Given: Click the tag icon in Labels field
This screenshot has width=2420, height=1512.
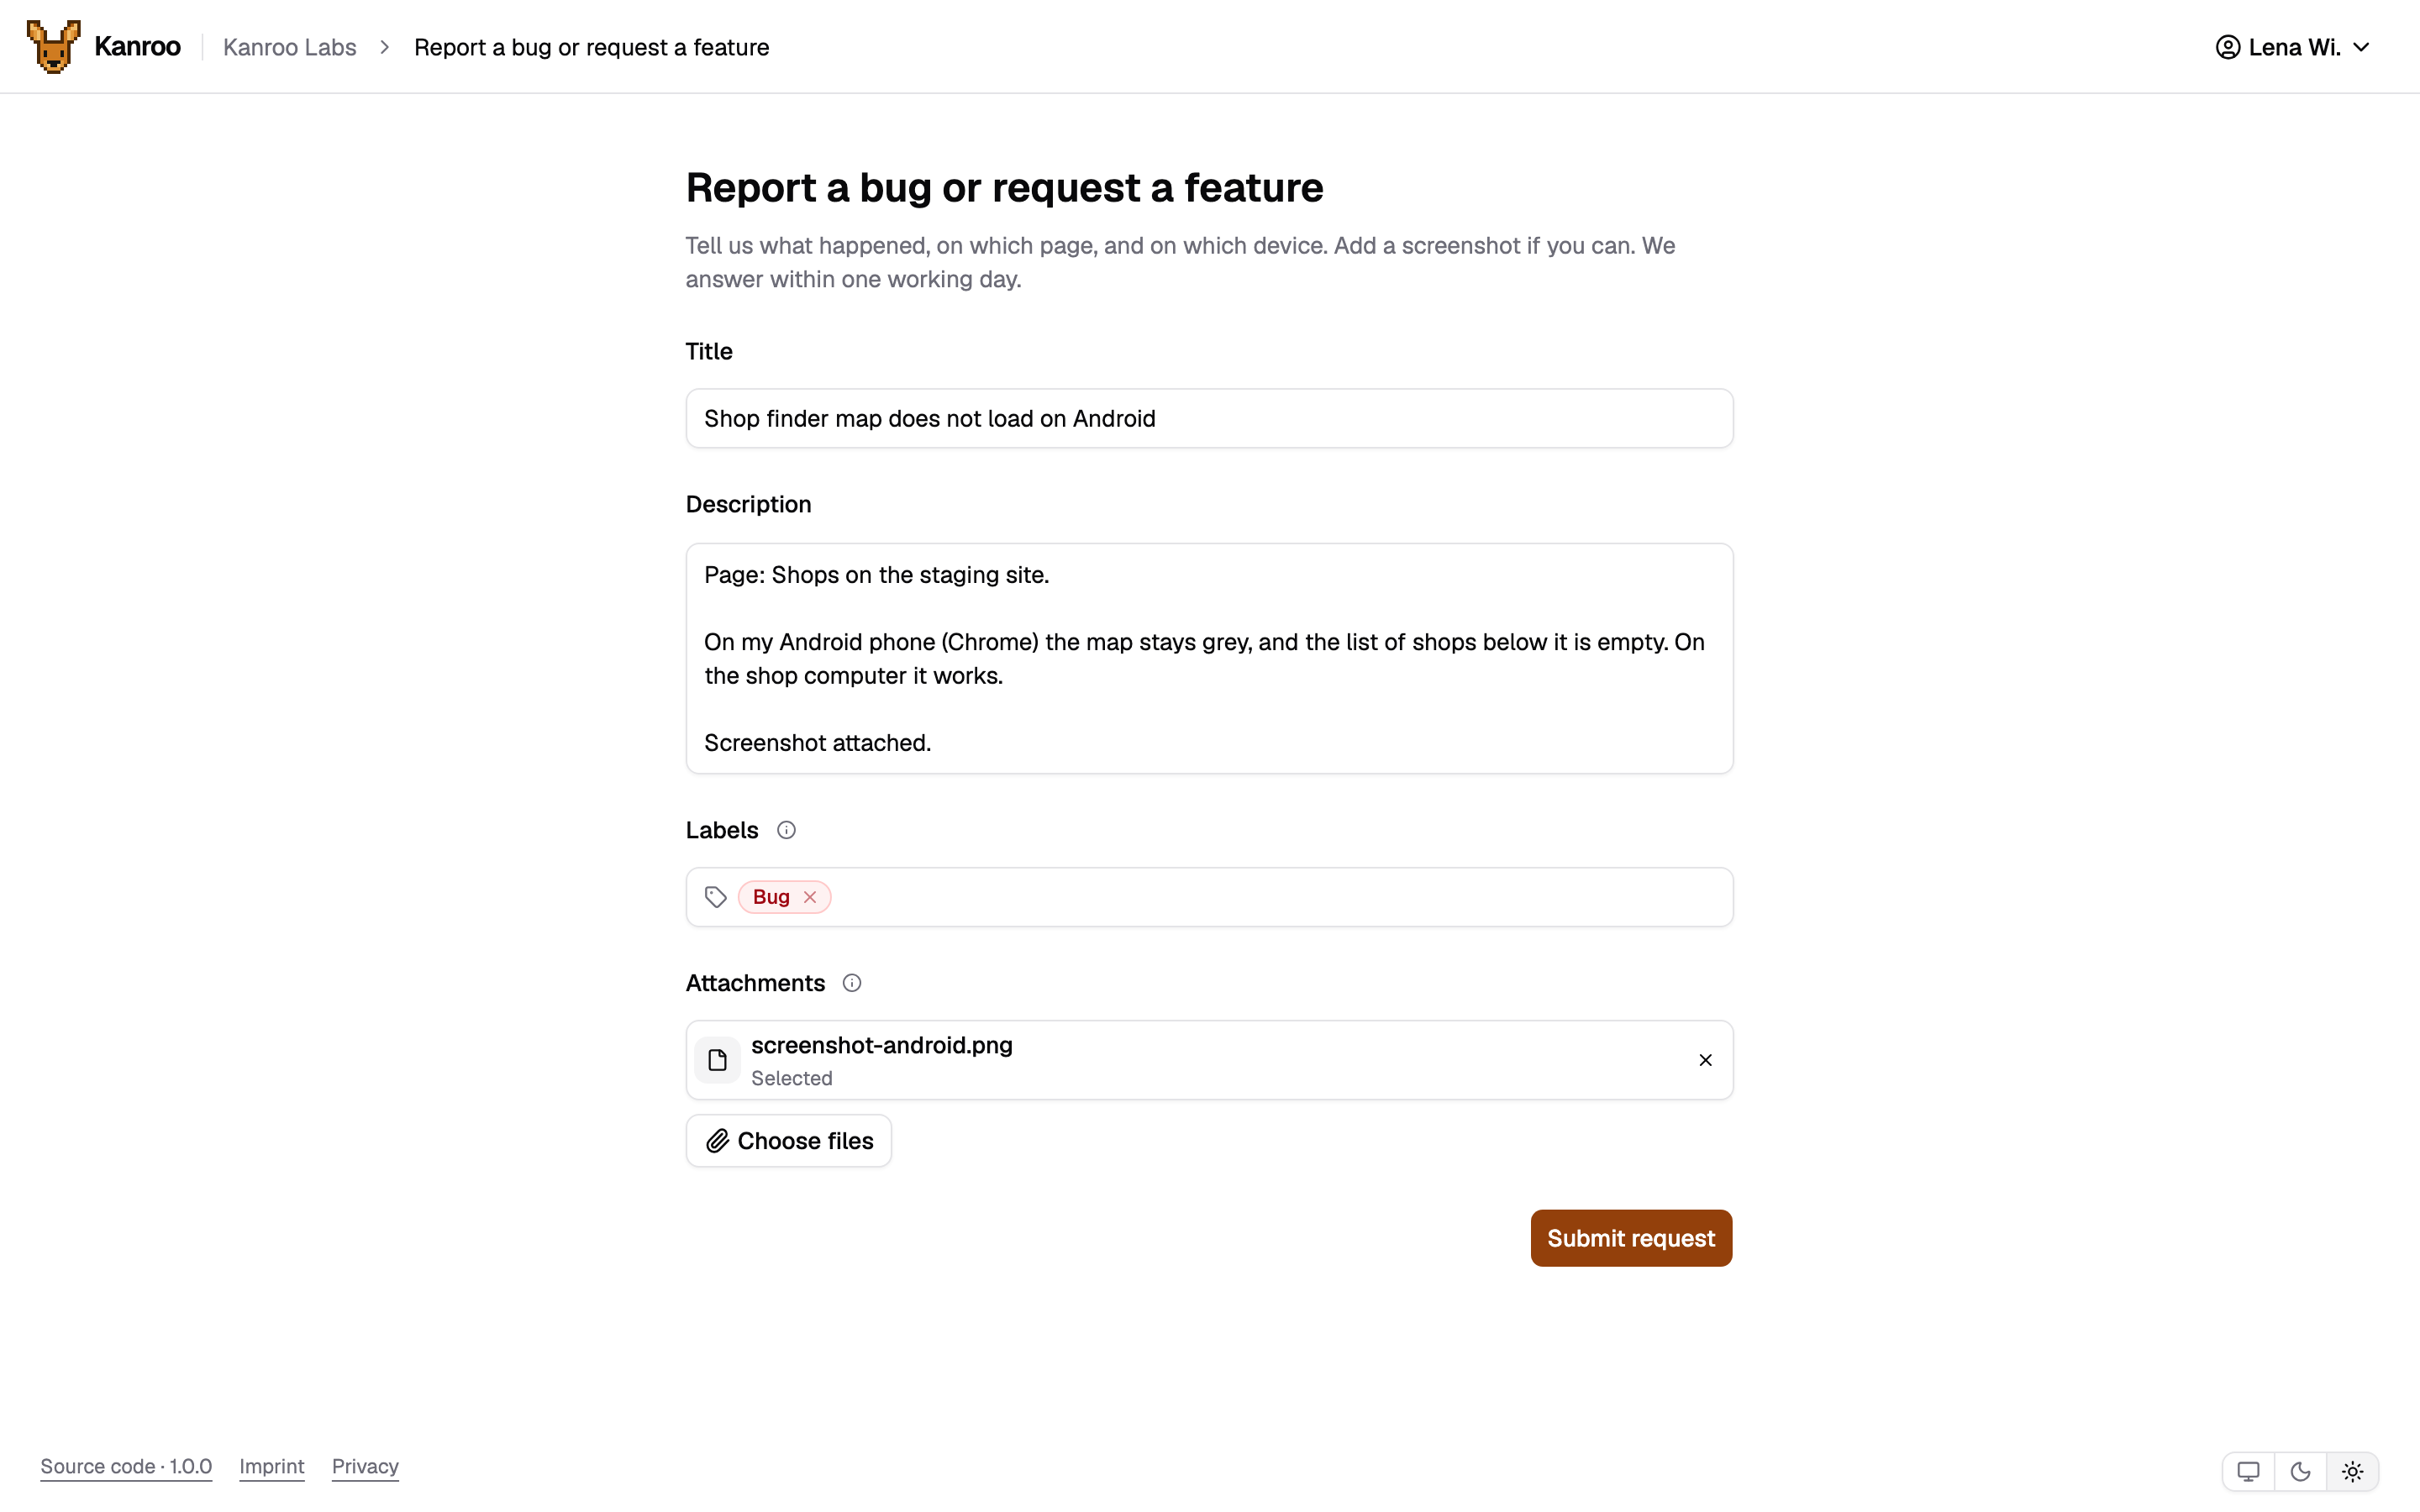Looking at the screenshot, I should coord(715,897).
